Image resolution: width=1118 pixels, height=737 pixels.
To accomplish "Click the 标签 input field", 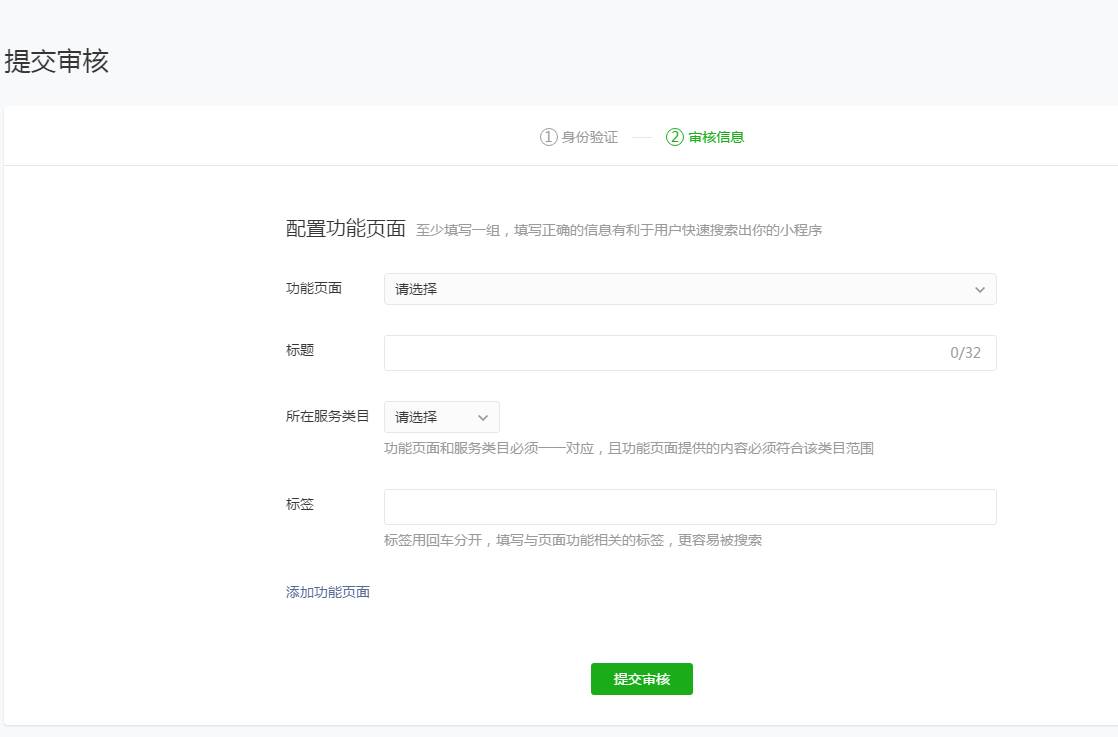I will [x=689, y=507].
